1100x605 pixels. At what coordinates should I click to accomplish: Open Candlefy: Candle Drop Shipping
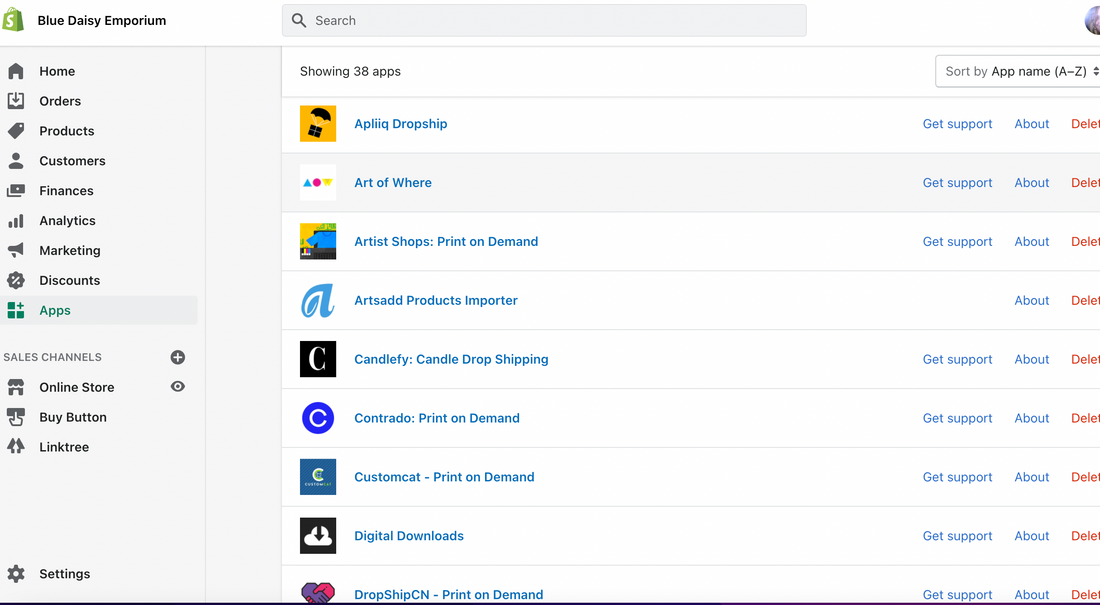[x=451, y=359]
